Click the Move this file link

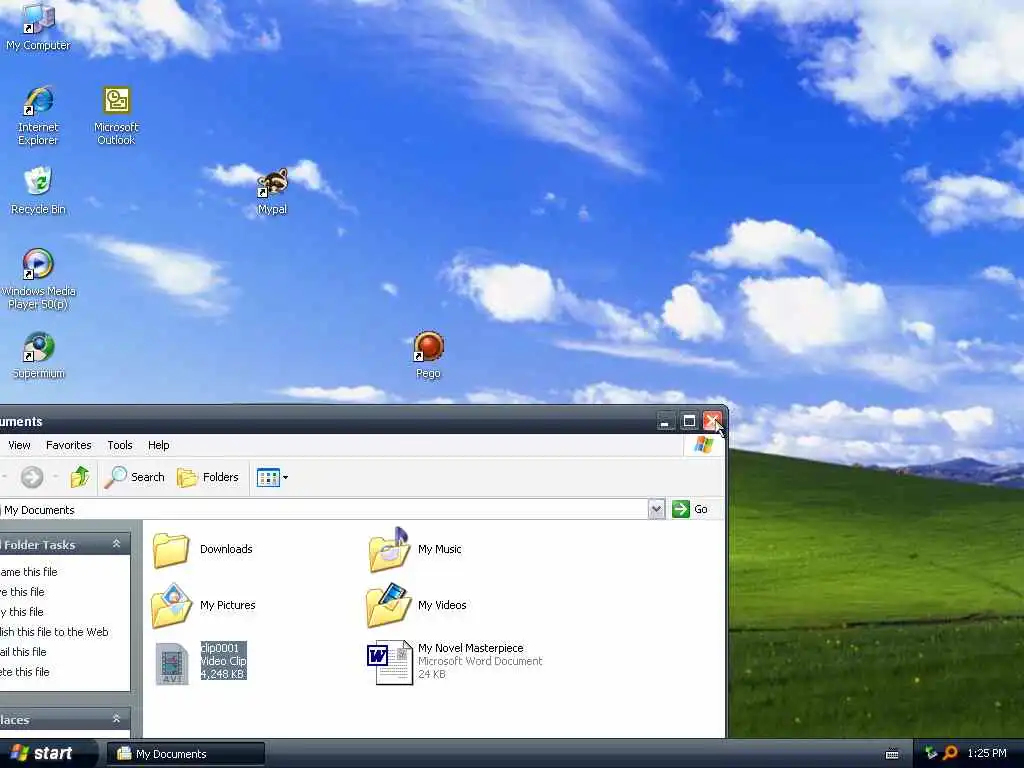click(x=22, y=592)
